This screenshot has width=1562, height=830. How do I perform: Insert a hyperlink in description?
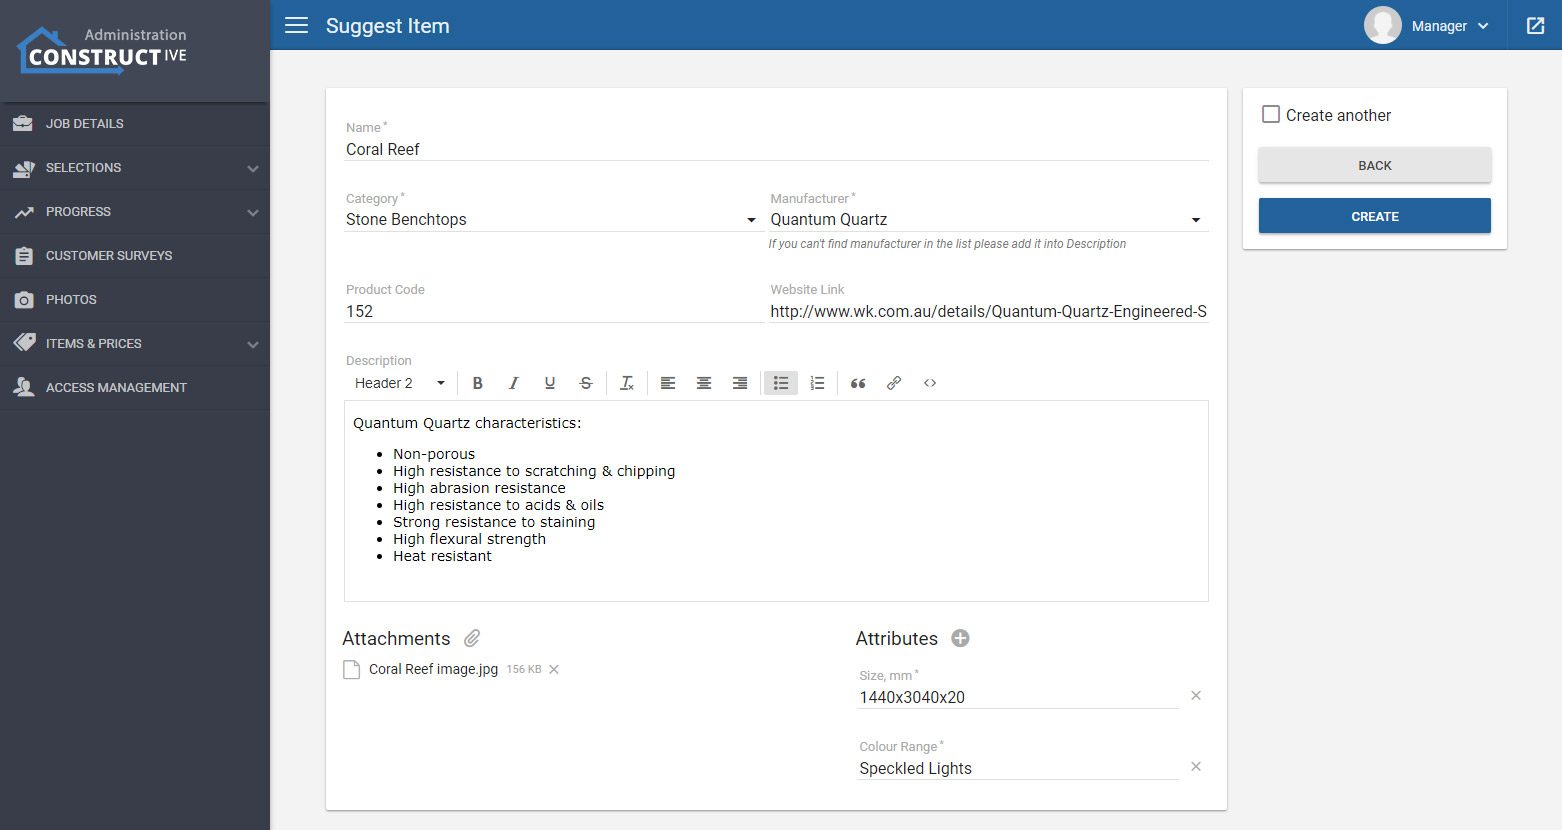click(894, 383)
